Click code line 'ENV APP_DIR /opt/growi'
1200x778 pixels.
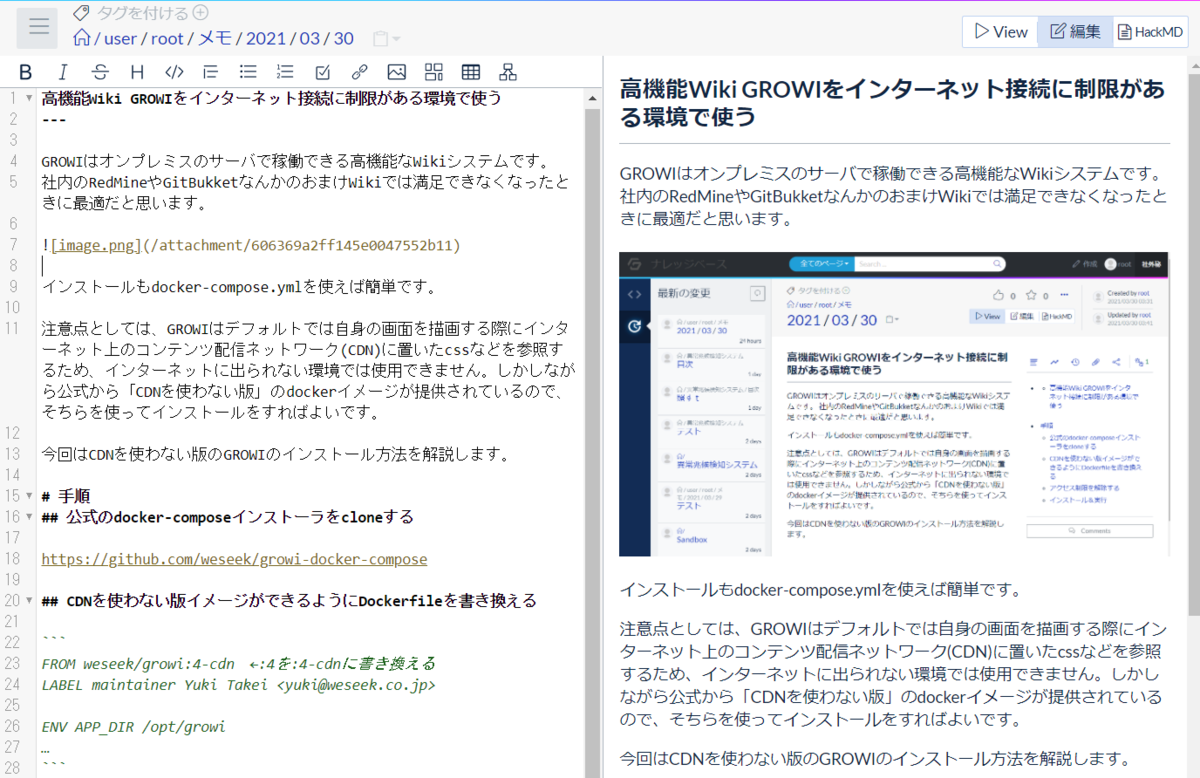[x=133, y=727]
